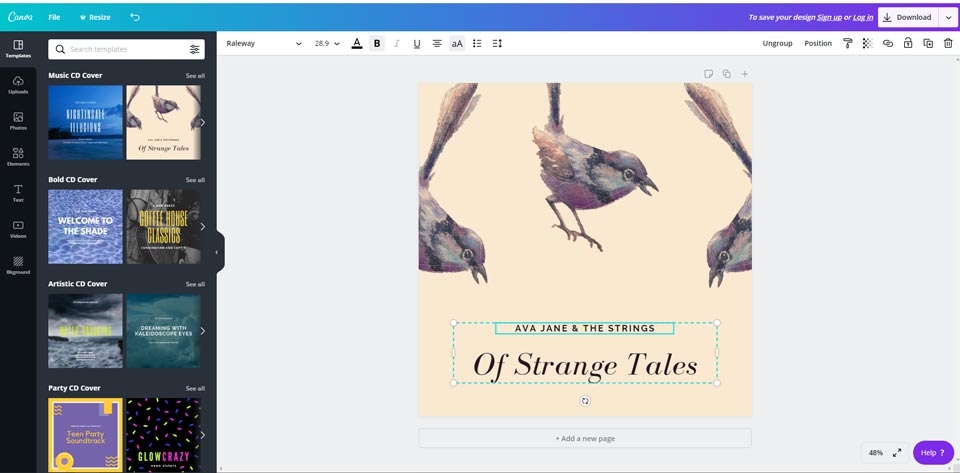Open the Uploads panel in sidebar

pos(18,85)
